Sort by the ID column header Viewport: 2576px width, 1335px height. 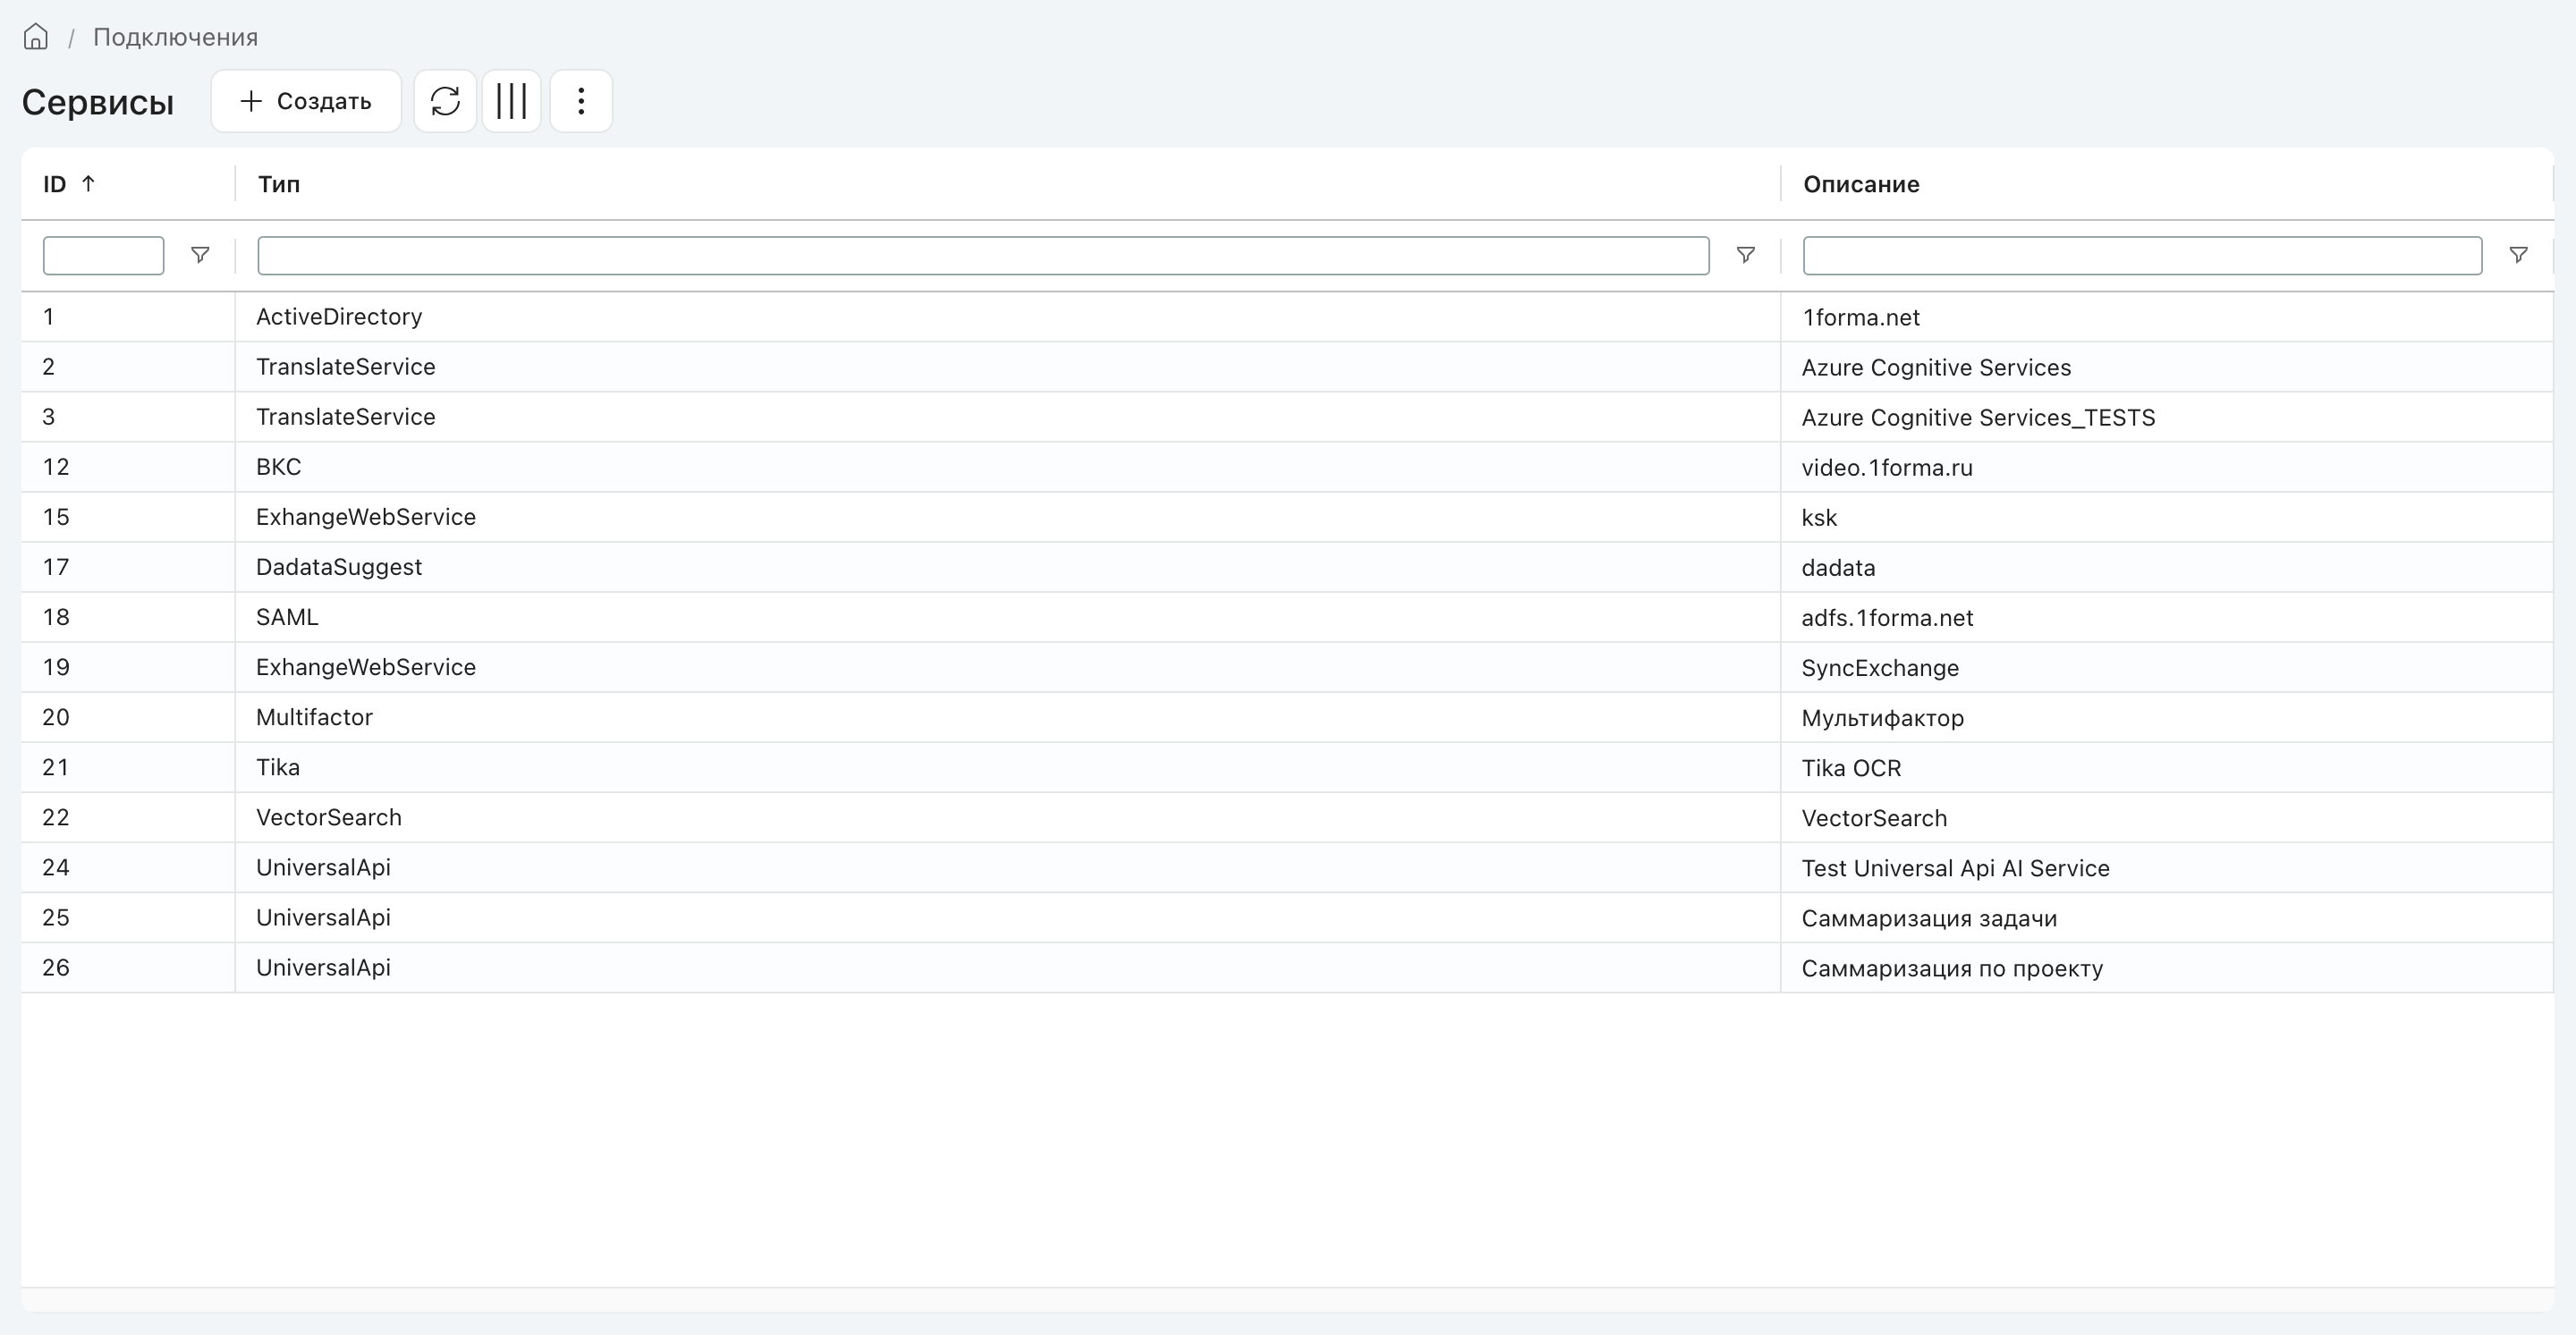(x=54, y=184)
